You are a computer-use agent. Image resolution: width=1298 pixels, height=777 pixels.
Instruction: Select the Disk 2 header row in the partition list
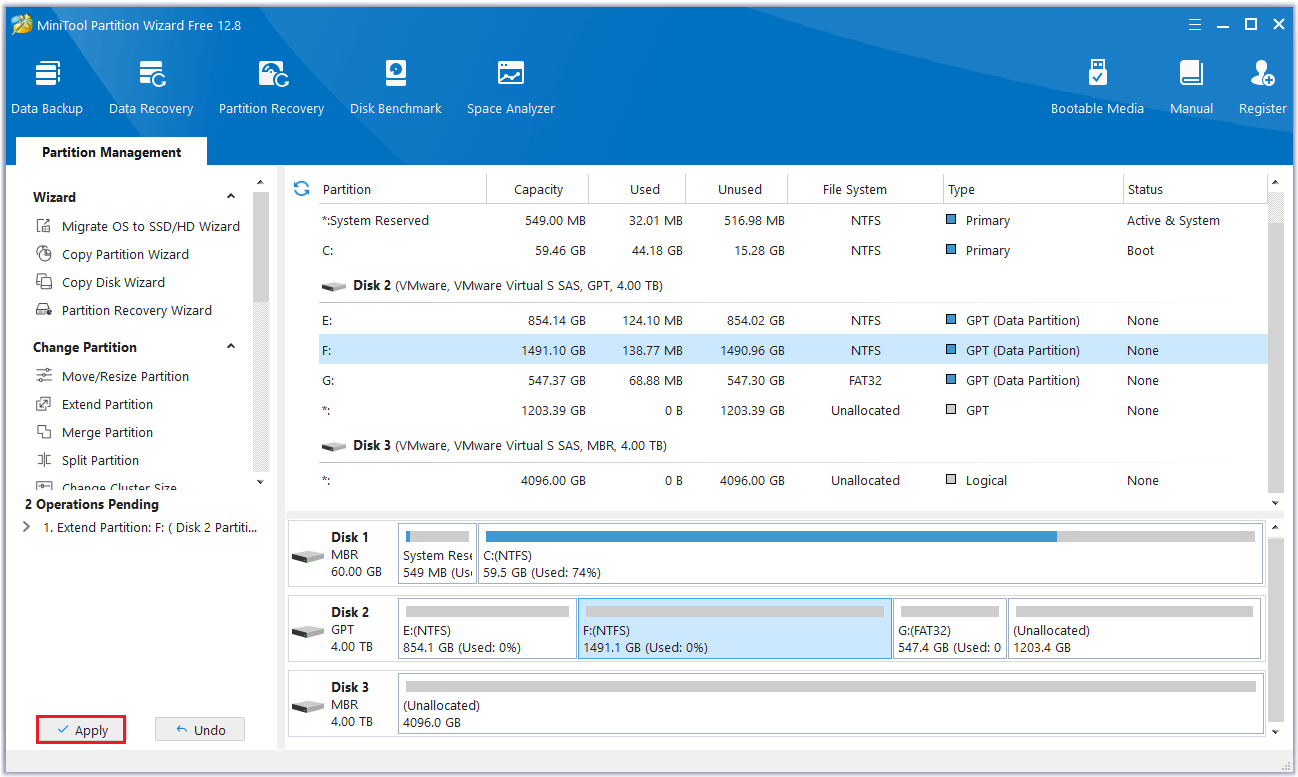(x=792, y=285)
